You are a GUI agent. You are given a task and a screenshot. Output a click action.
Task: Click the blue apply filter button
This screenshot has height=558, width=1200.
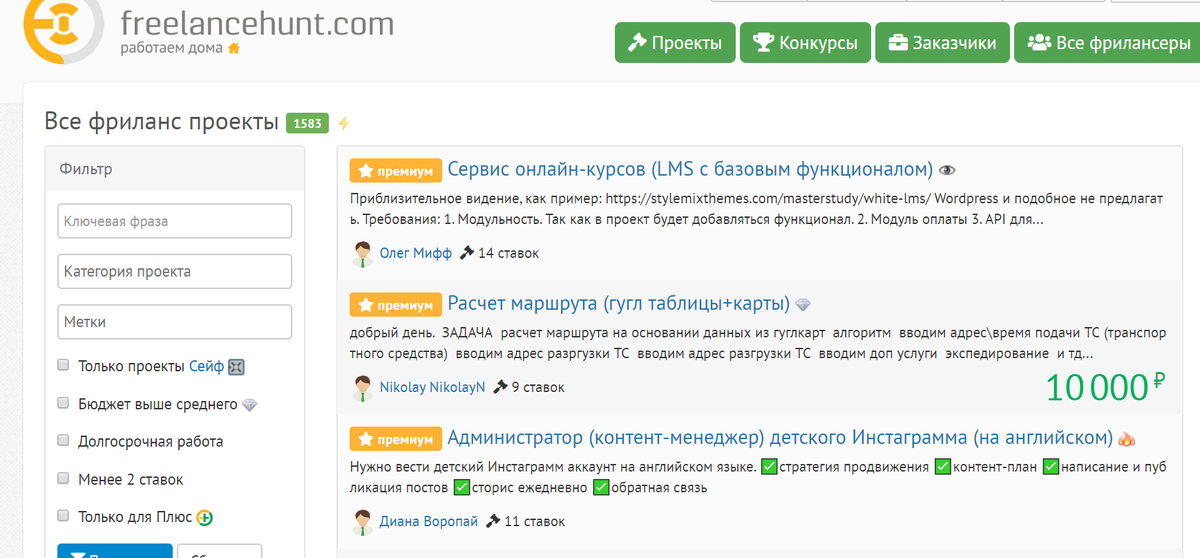(x=115, y=551)
